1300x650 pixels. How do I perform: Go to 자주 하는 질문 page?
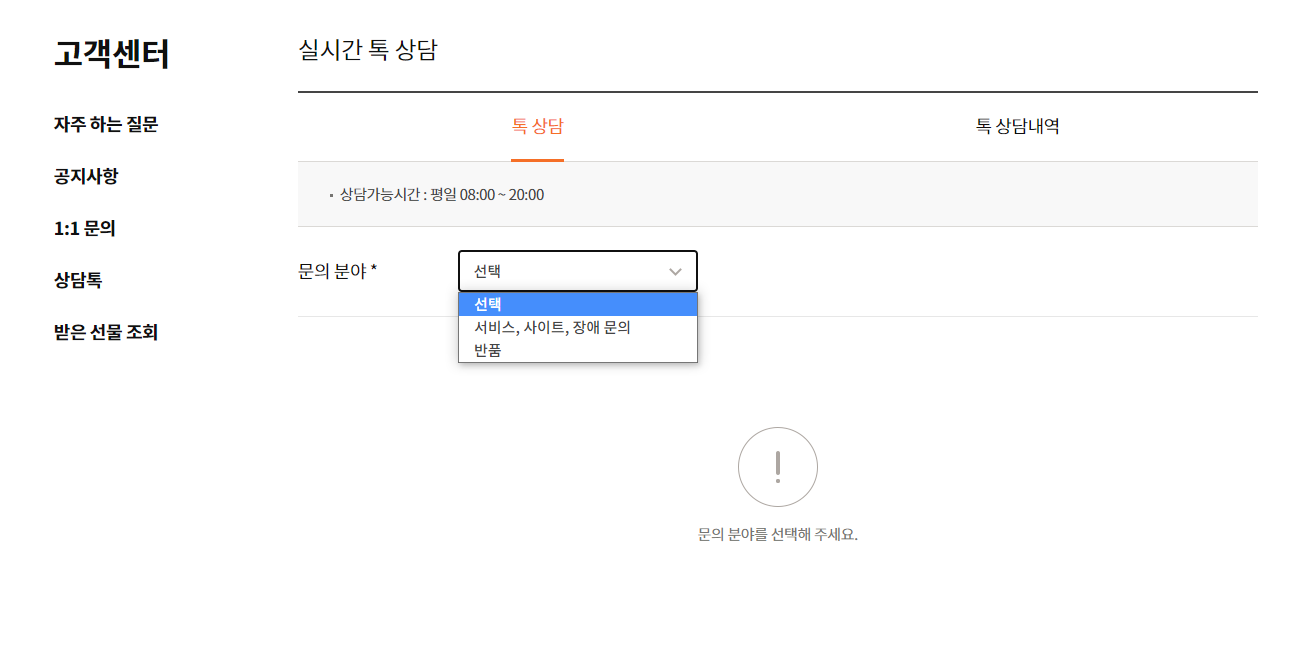coord(106,125)
